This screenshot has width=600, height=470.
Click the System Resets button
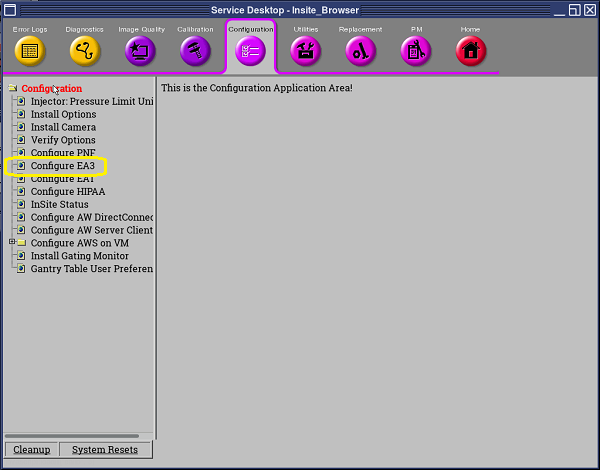[105, 450]
